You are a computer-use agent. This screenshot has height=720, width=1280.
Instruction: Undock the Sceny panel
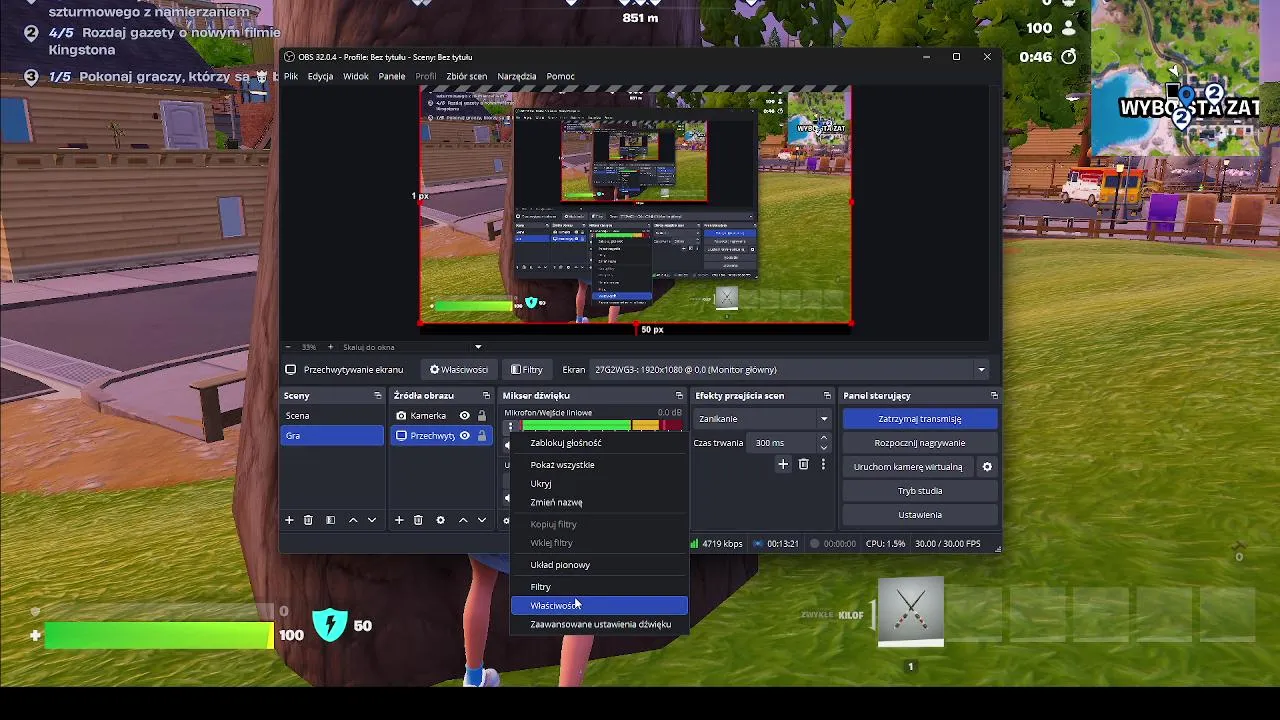[x=377, y=396]
